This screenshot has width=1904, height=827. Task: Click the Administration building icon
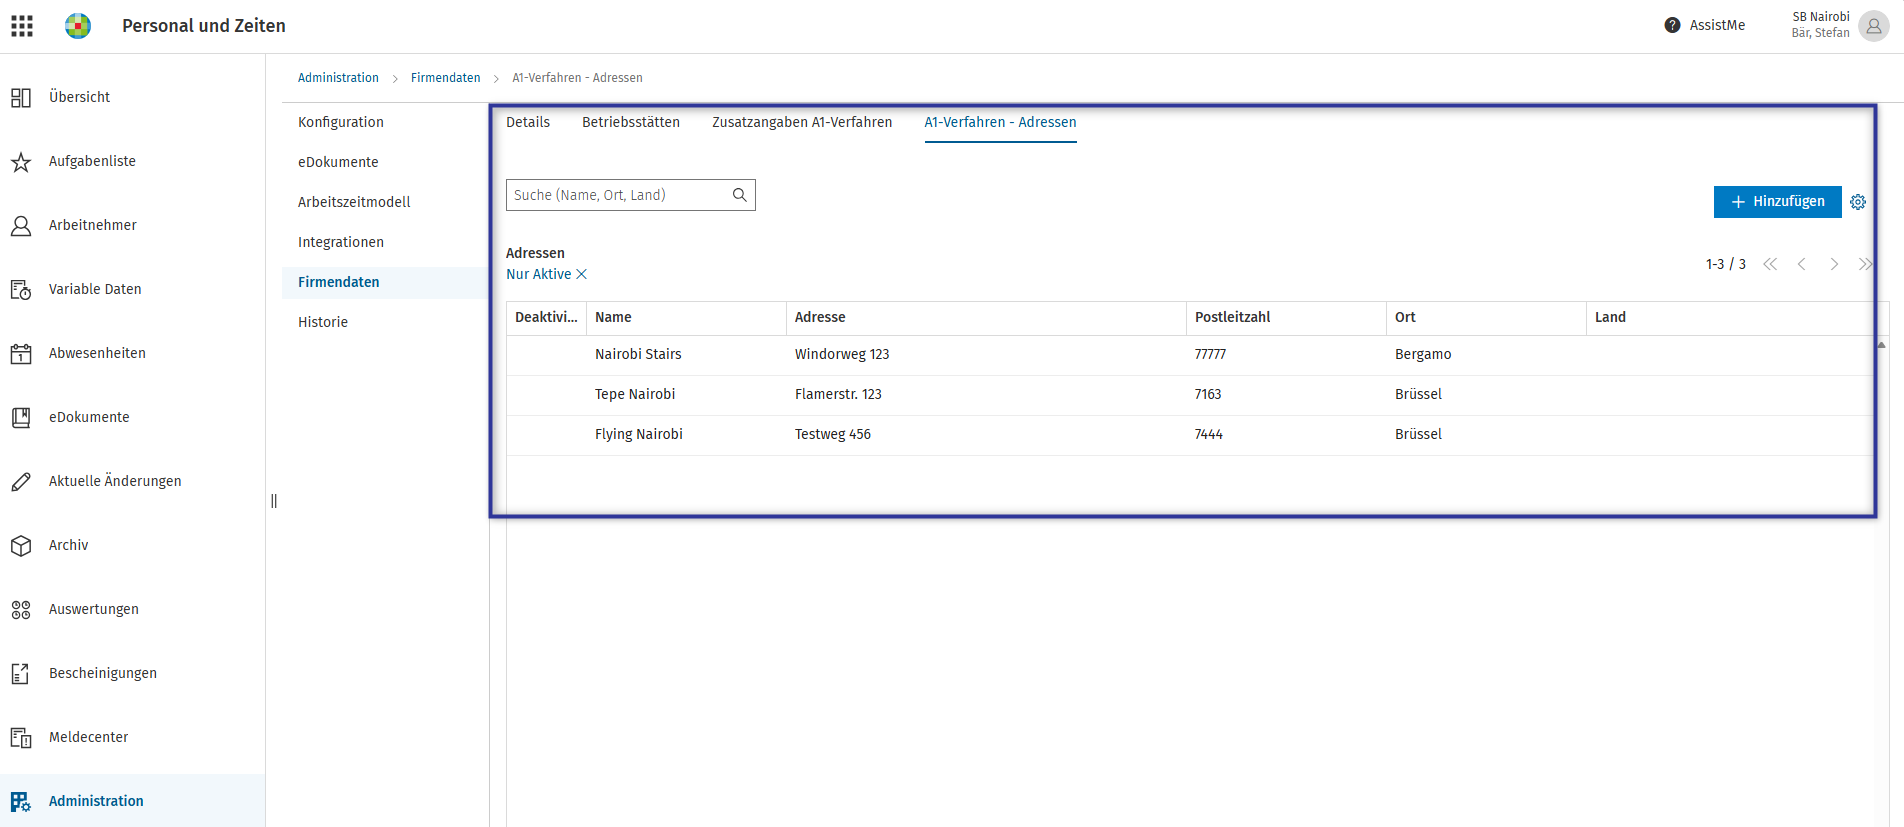[21, 802]
